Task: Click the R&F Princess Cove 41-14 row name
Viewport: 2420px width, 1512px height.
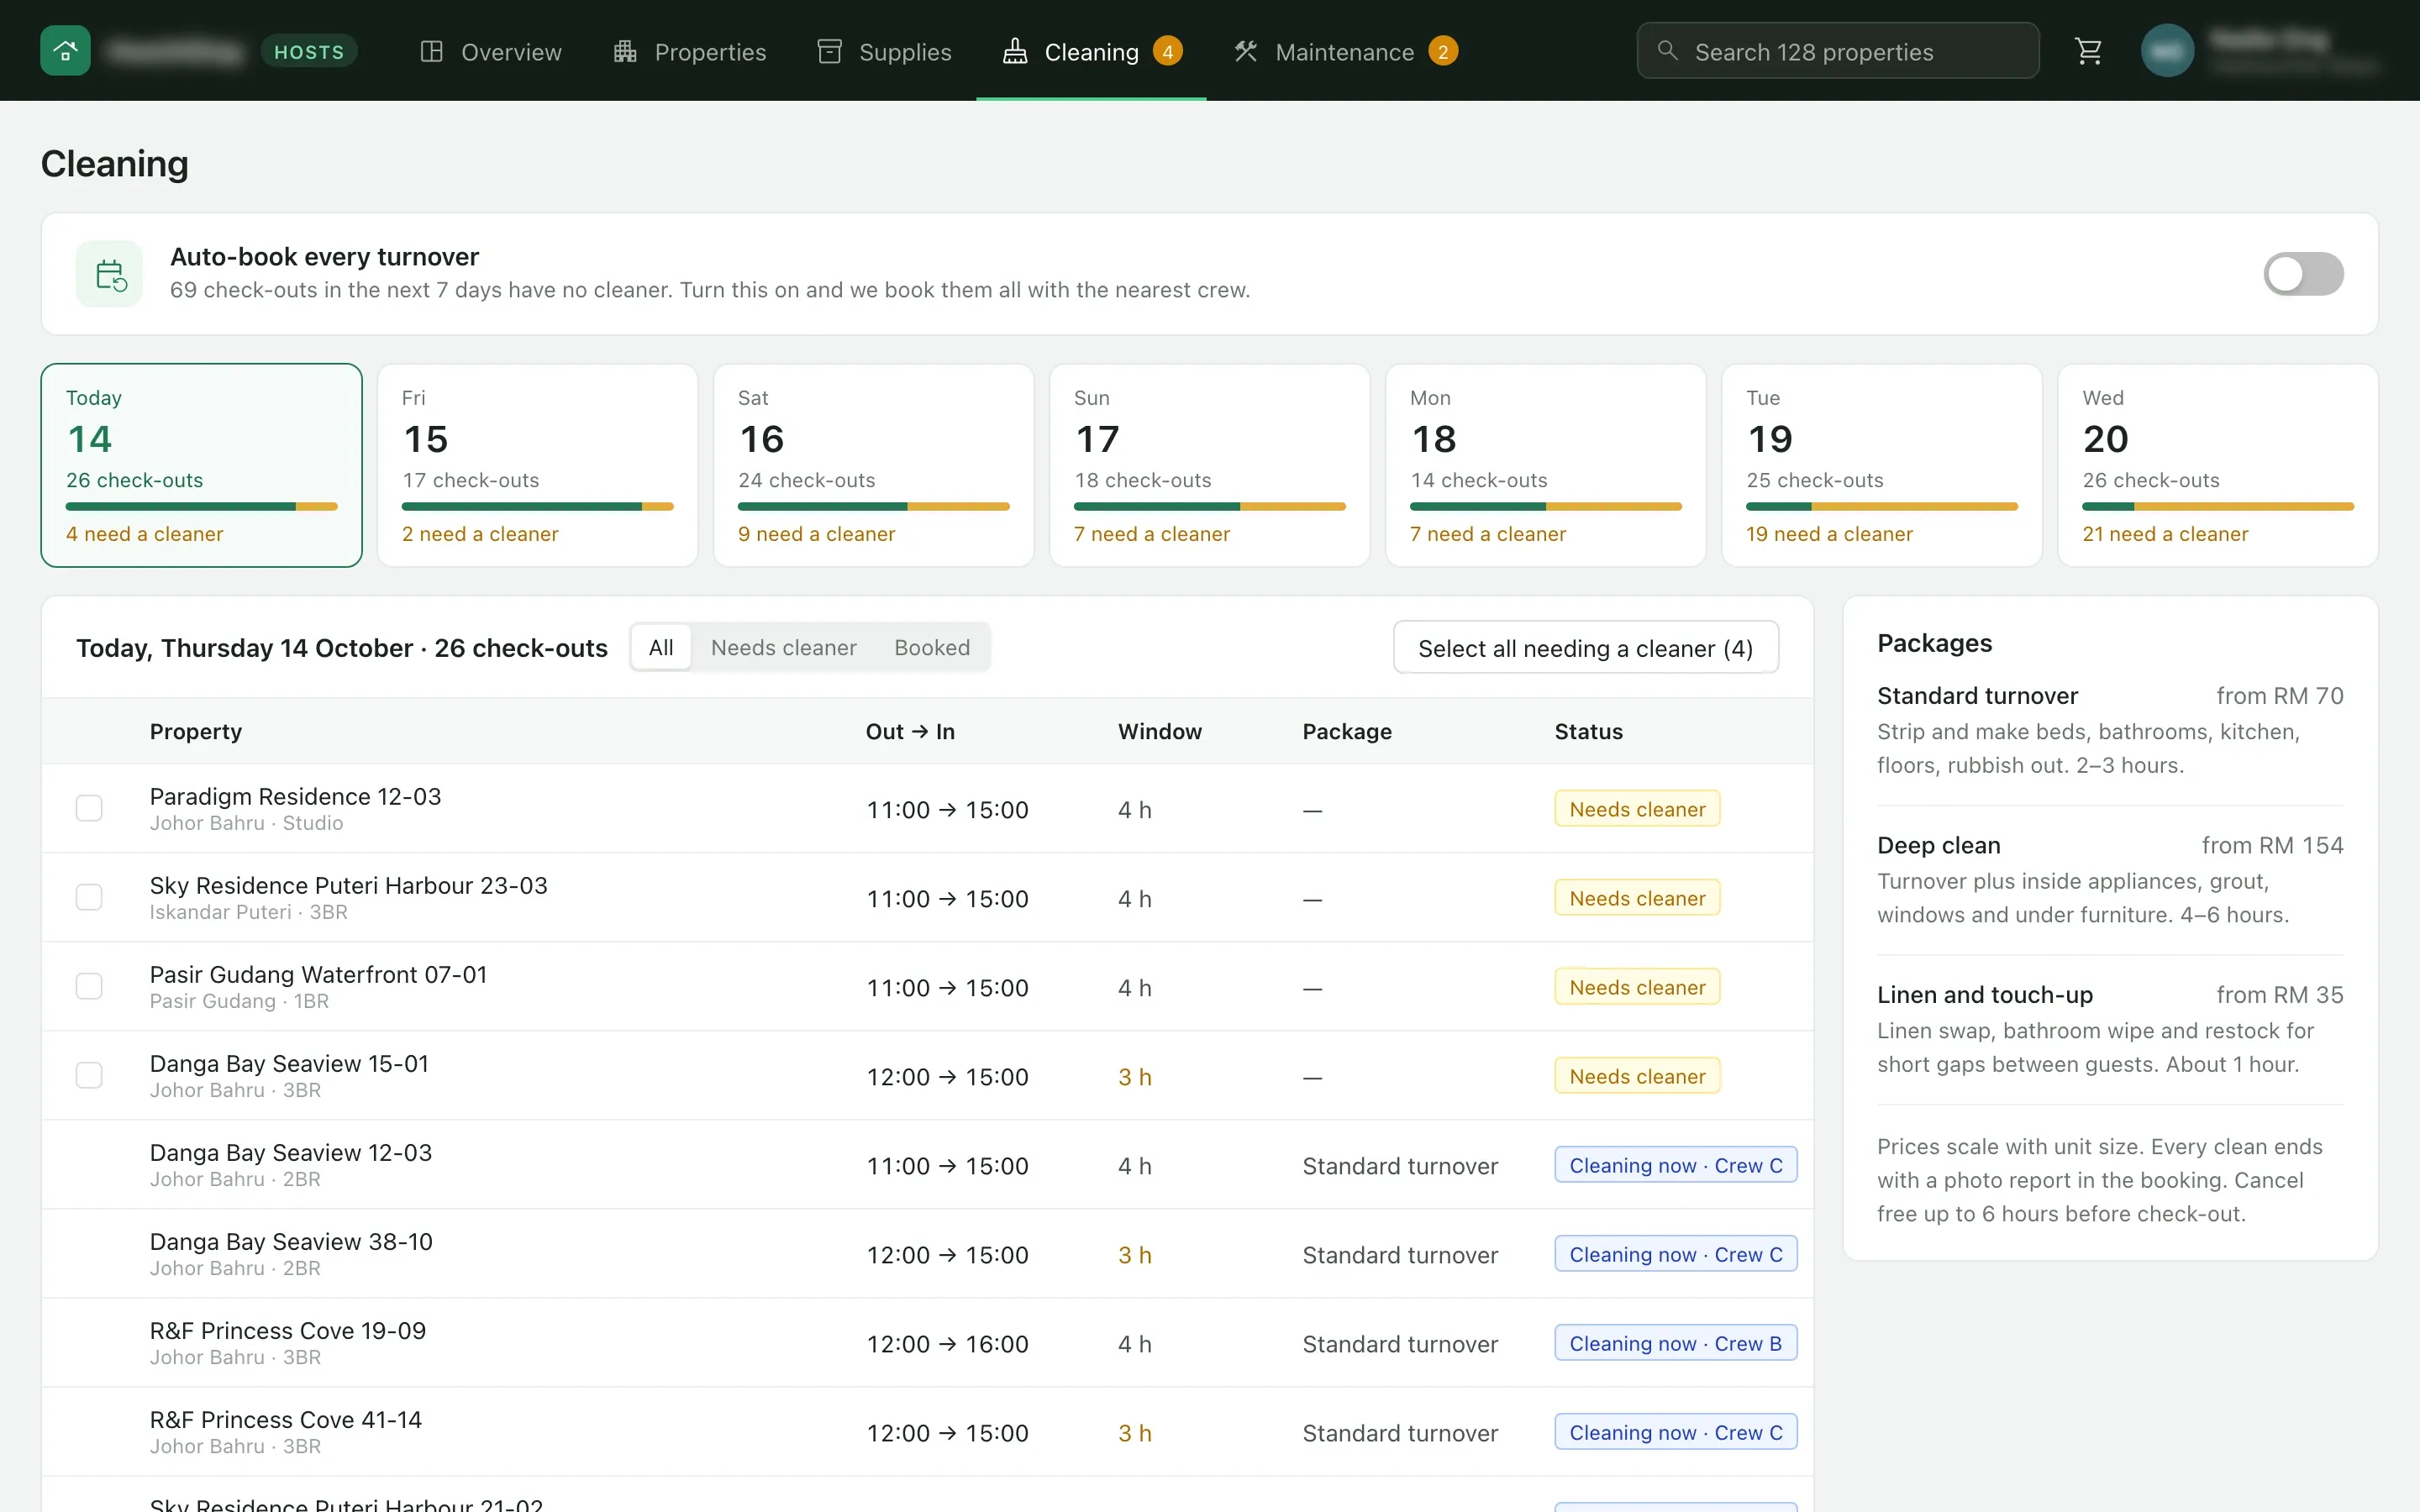Action: point(286,1419)
